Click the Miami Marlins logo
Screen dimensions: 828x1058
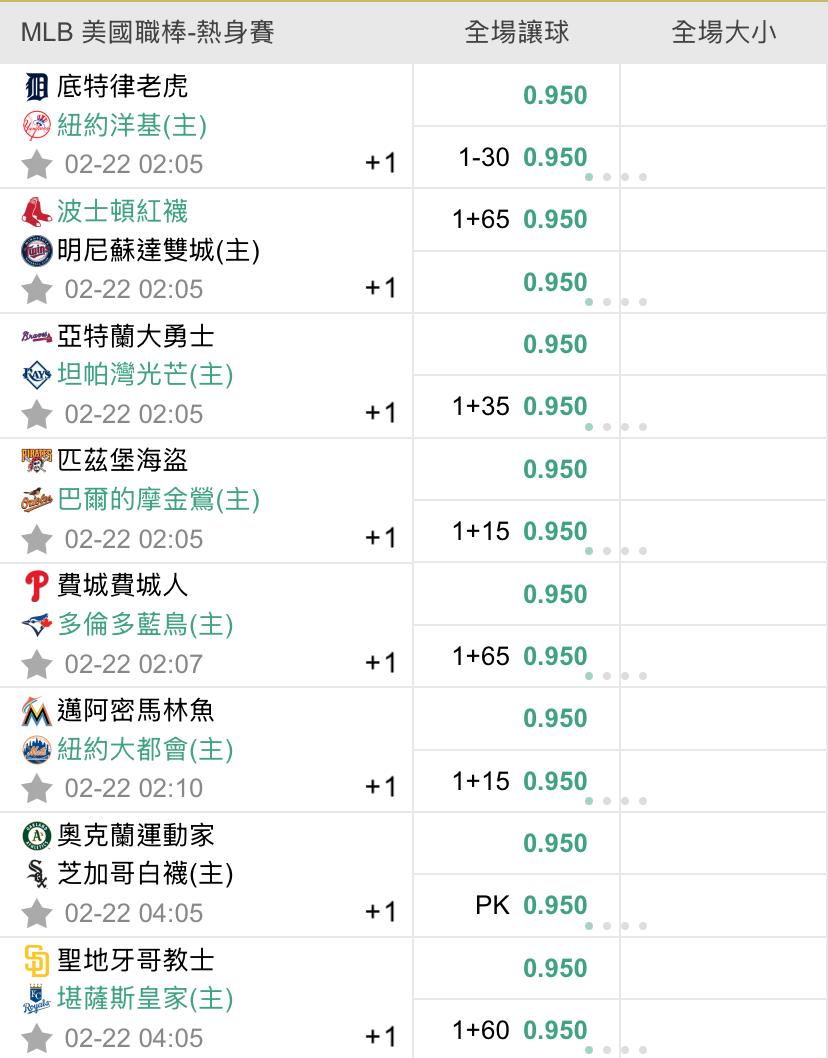coord(36,711)
